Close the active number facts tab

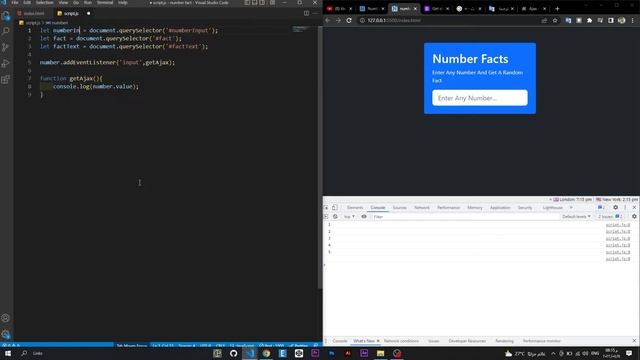(415, 9)
